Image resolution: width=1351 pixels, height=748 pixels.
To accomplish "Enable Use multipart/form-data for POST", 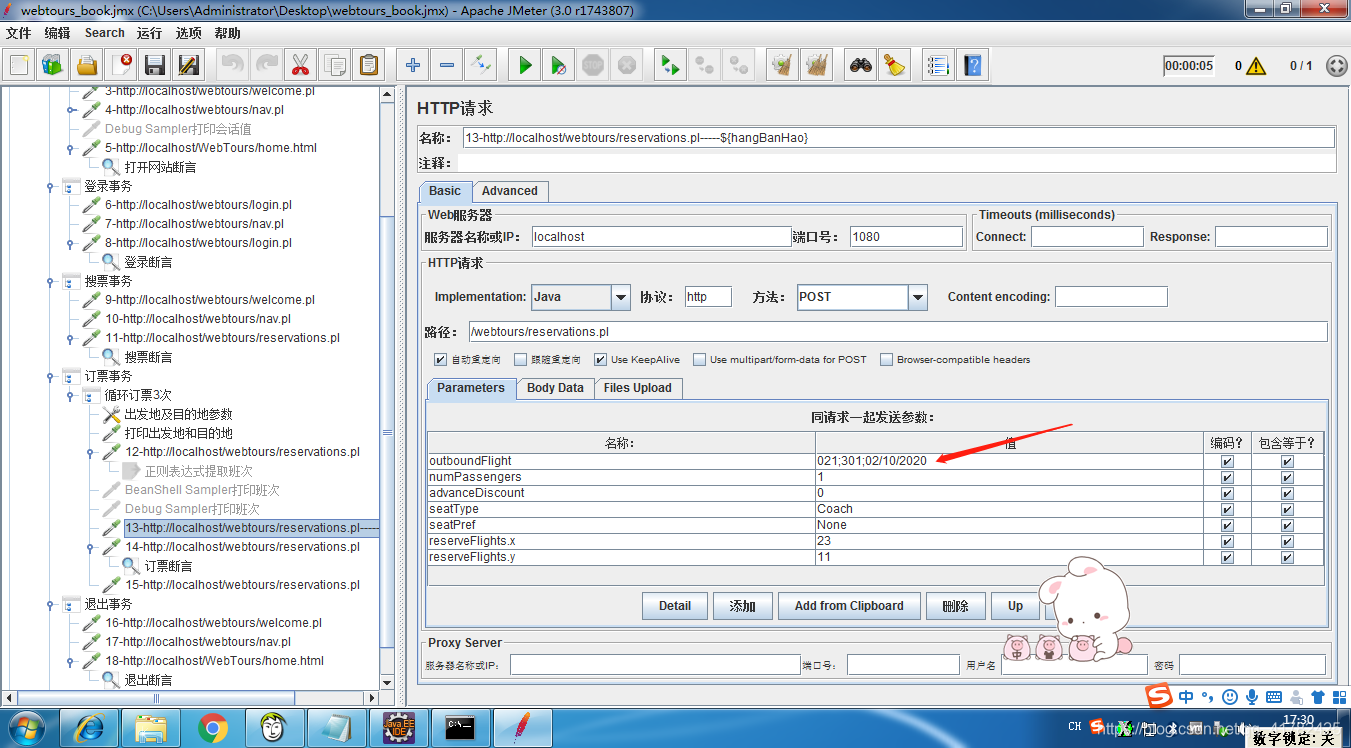I will coord(700,360).
